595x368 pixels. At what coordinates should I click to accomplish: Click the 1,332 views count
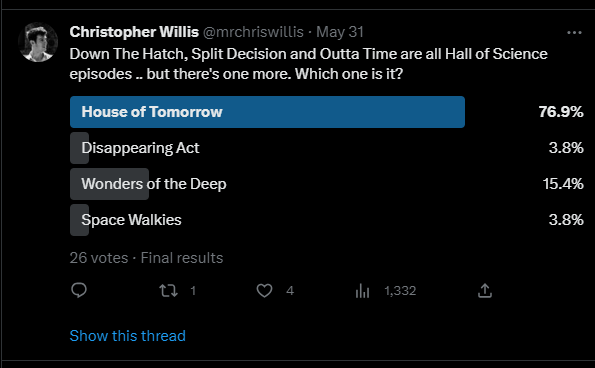400,291
